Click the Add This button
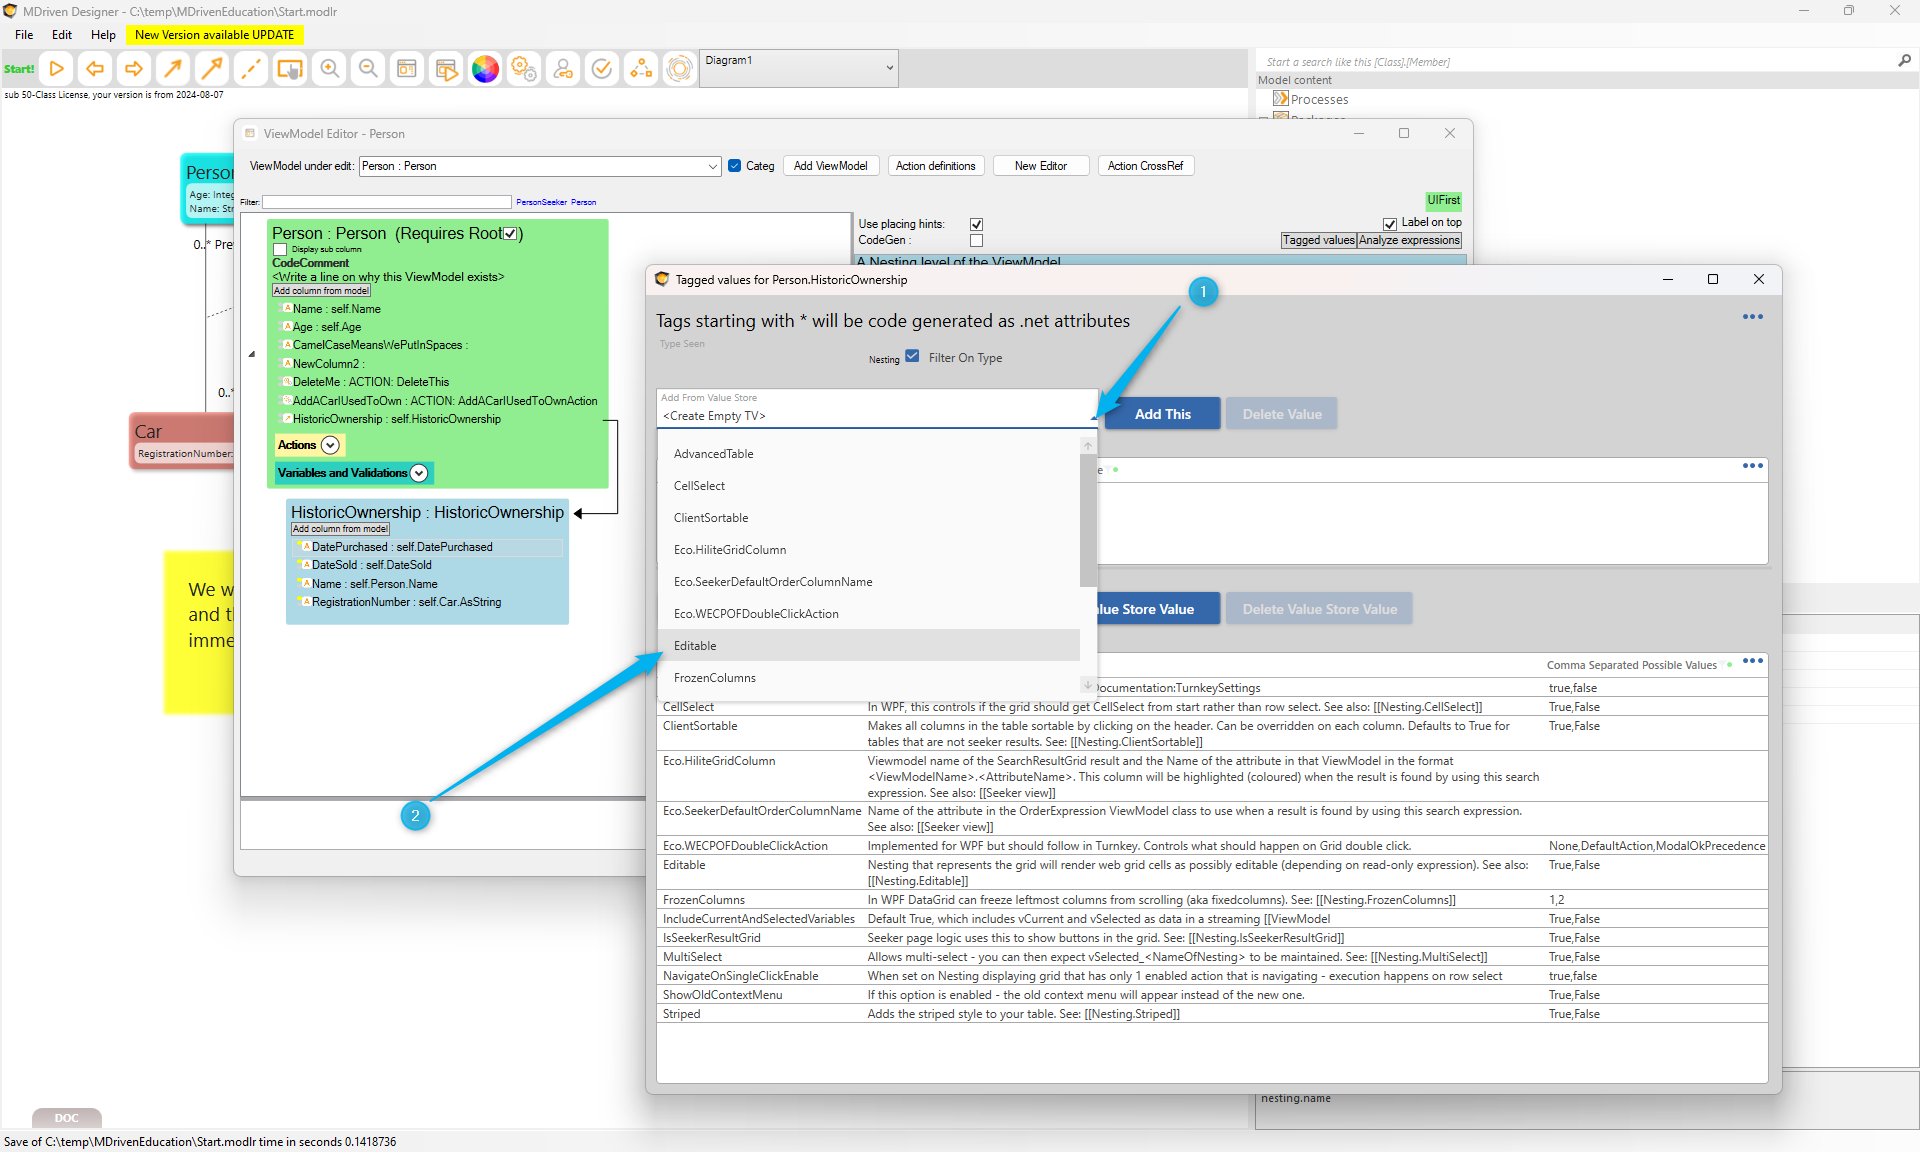 (1162, 414)
